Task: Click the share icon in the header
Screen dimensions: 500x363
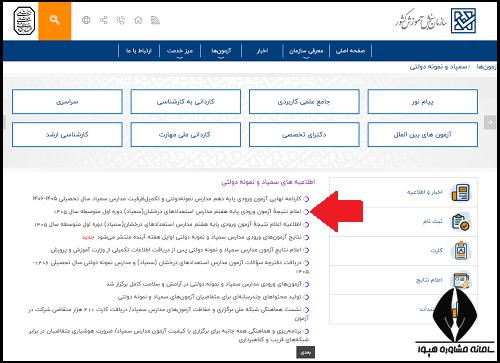Action: [x=104, y=20]
